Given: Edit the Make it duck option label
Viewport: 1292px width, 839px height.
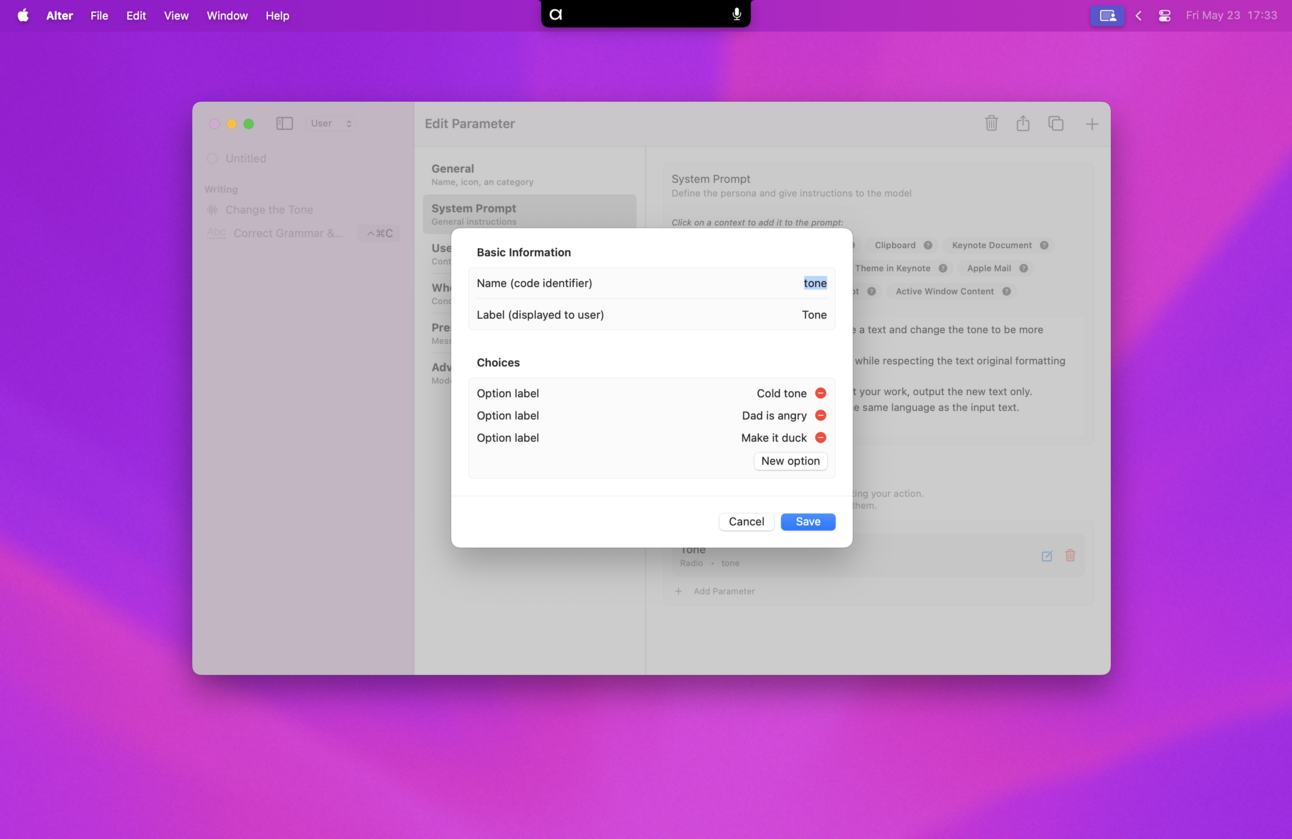Looking at the screenshot, I should click(774, 438).
